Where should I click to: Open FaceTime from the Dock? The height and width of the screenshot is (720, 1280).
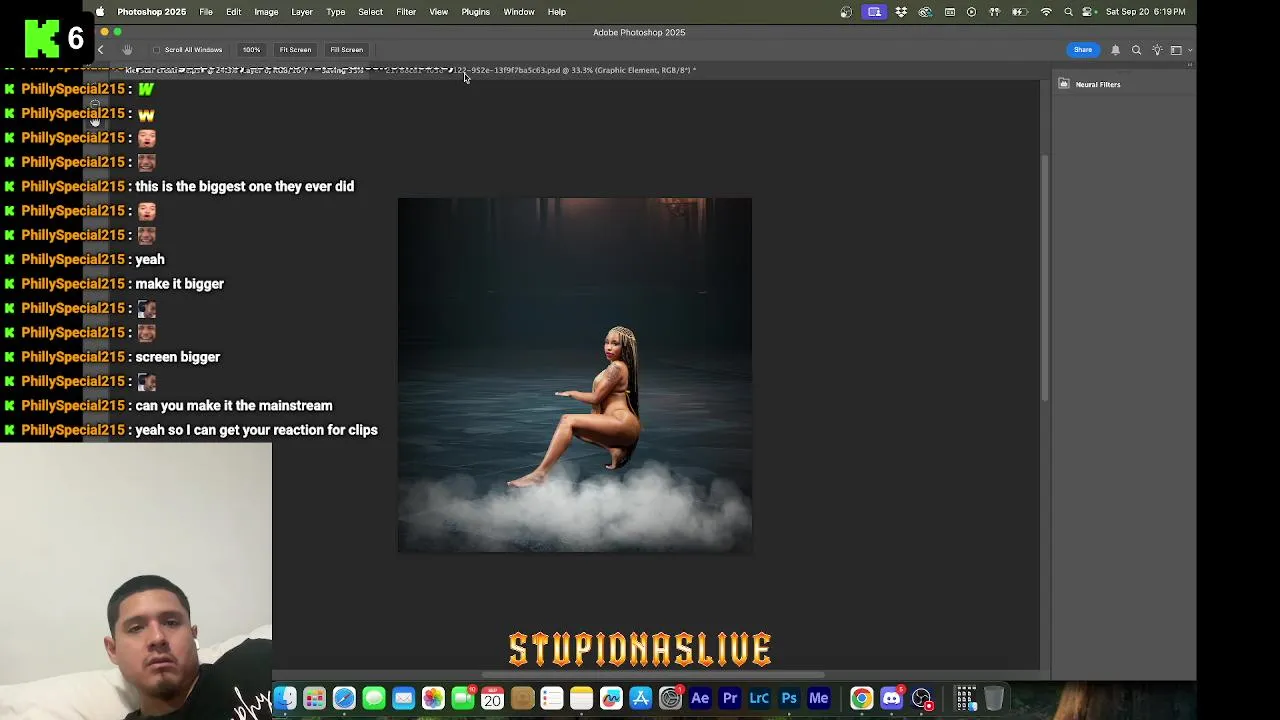[463, 698]
